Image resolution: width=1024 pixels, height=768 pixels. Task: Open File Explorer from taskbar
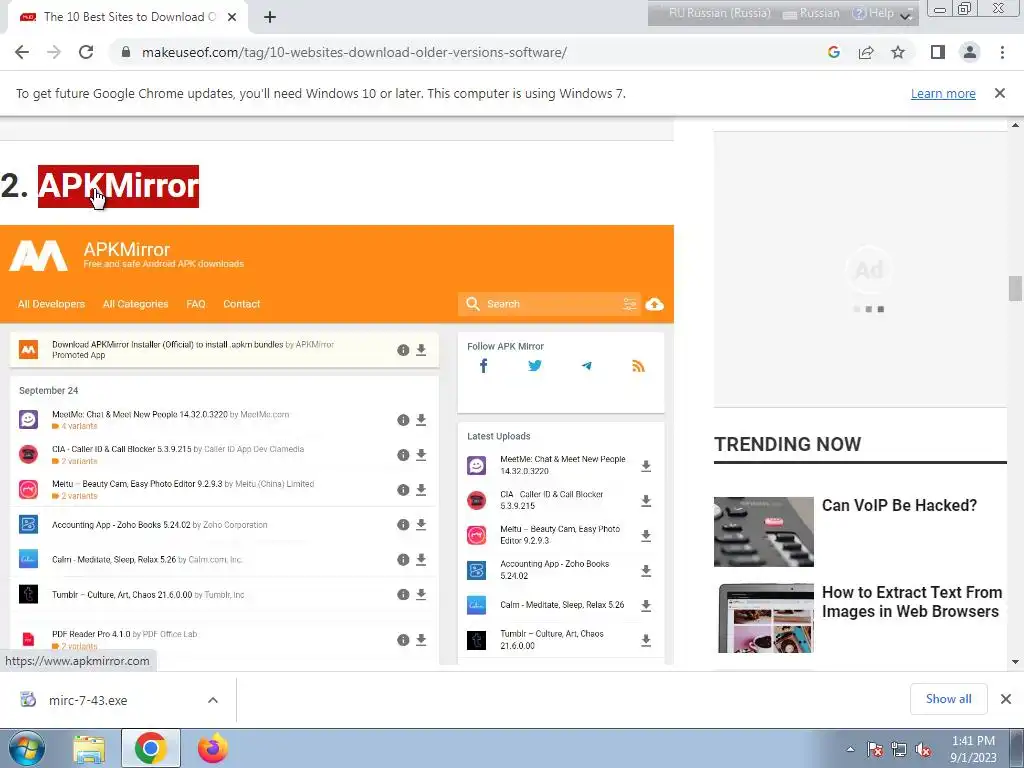[x=89, y=749]
